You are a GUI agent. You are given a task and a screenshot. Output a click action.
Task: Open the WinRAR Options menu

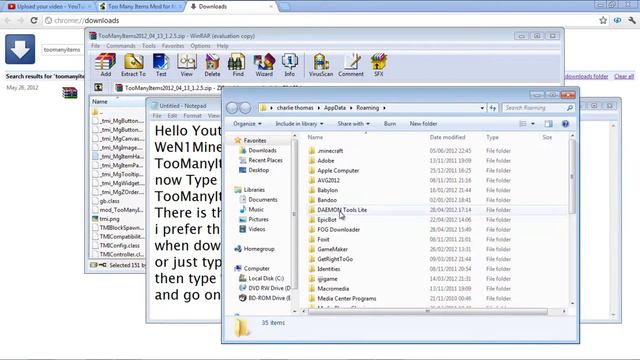(x=200, y=46)
